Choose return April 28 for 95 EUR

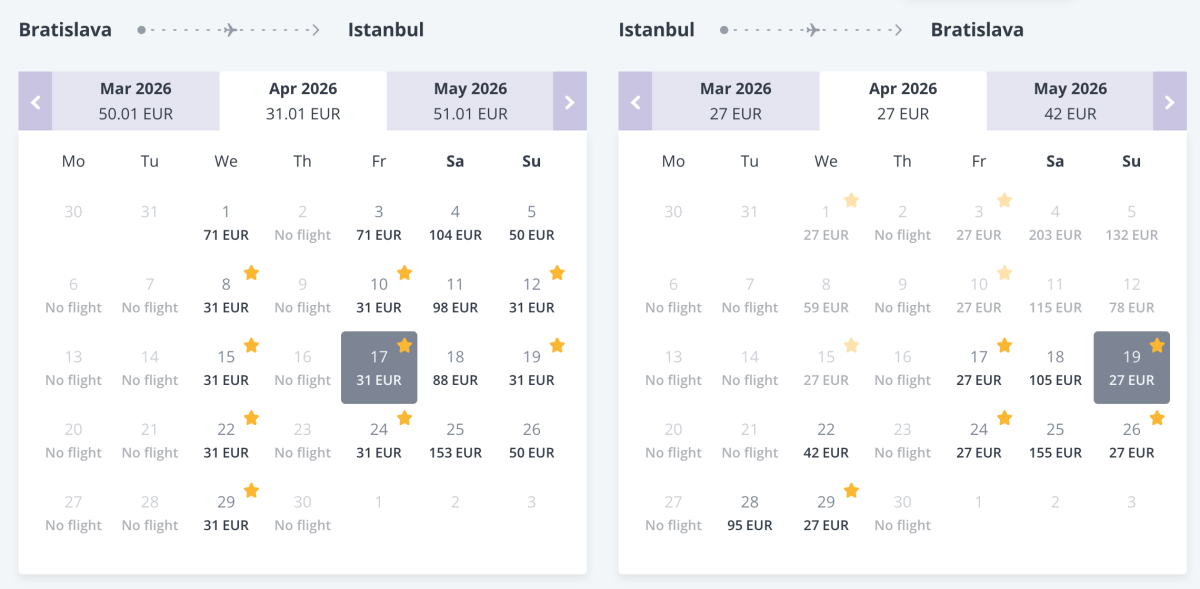(749, 513)
